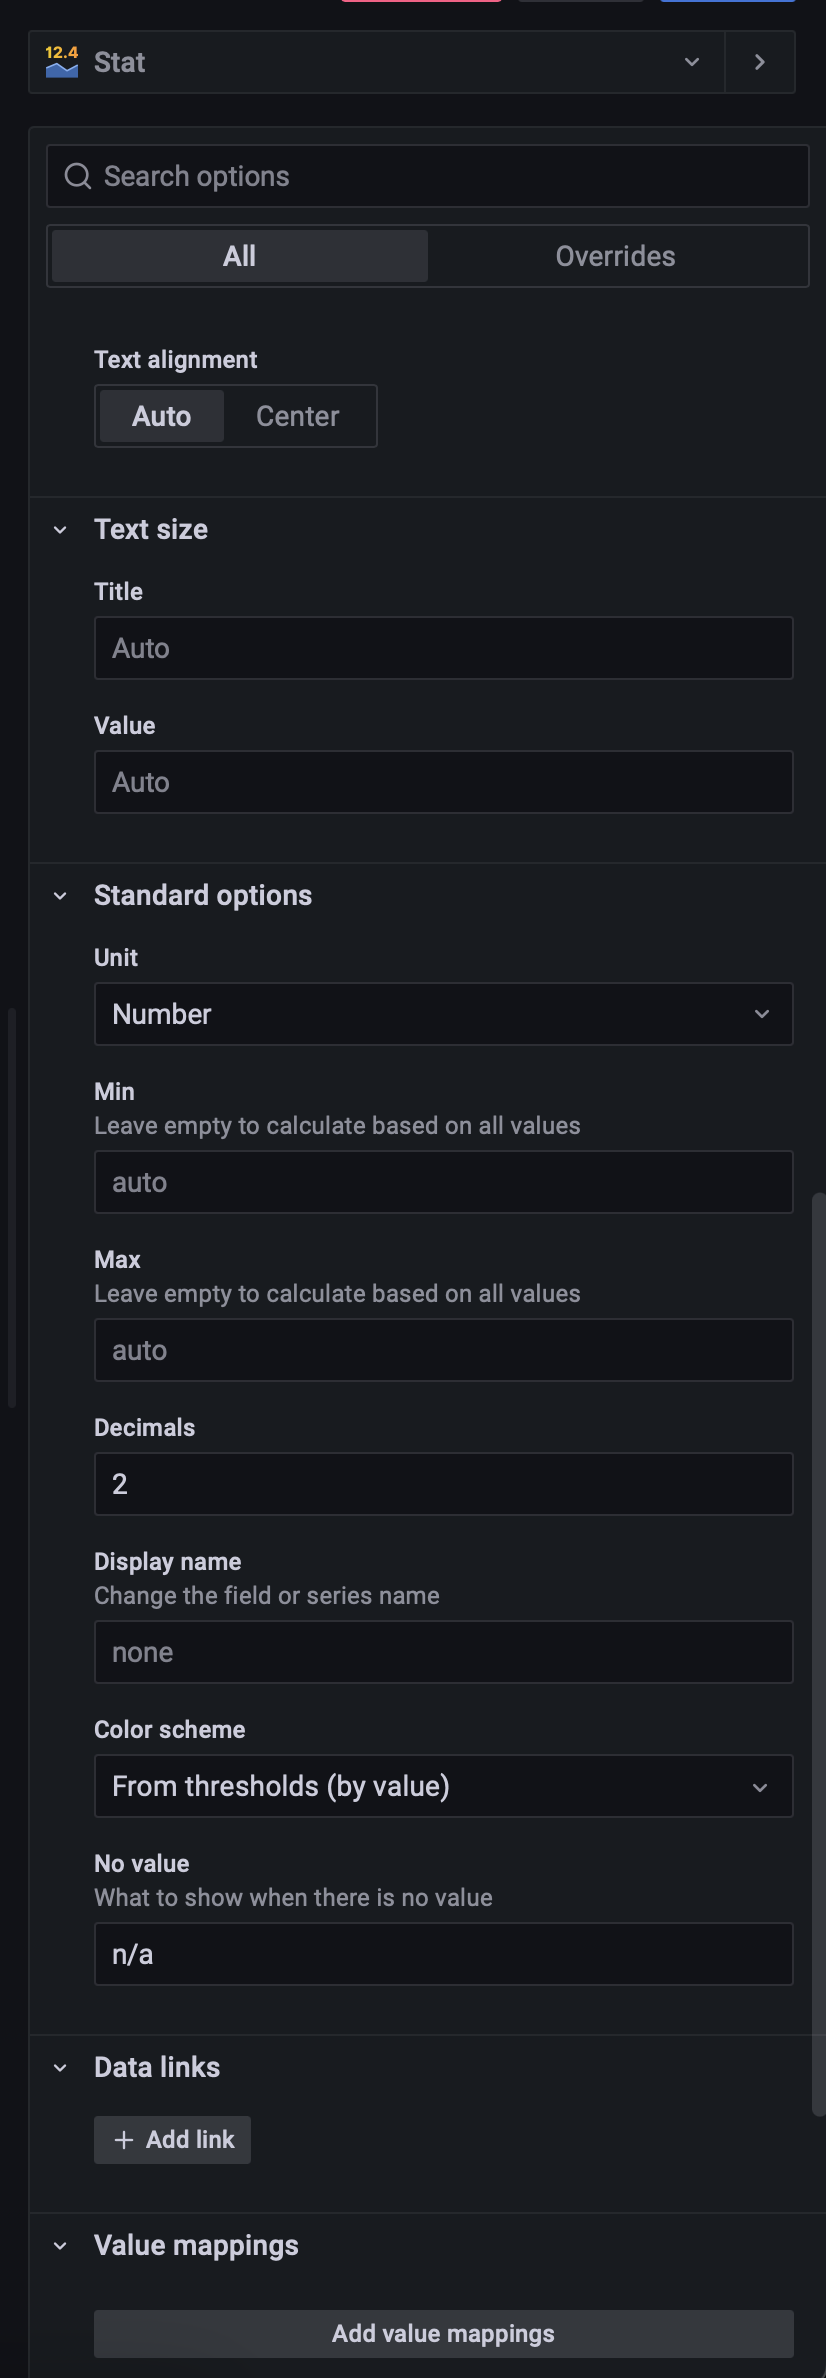This screenshot has width=826, height=2378.
Task: Click the Stat visualization icon
Action: coord(61,62)
